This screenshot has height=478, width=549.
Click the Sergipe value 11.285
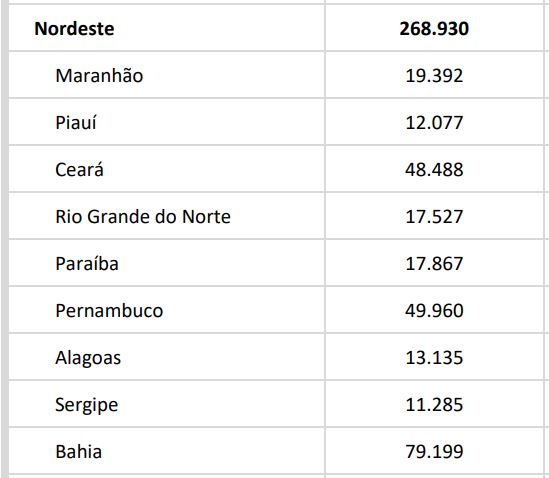(x=434, y=405)
